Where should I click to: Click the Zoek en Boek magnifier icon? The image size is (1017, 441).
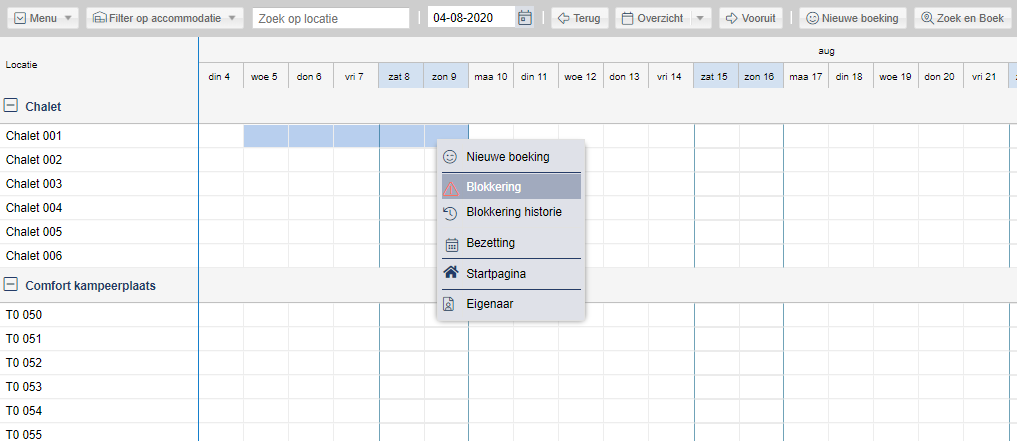pyautogui.click(x=927, y=18)
